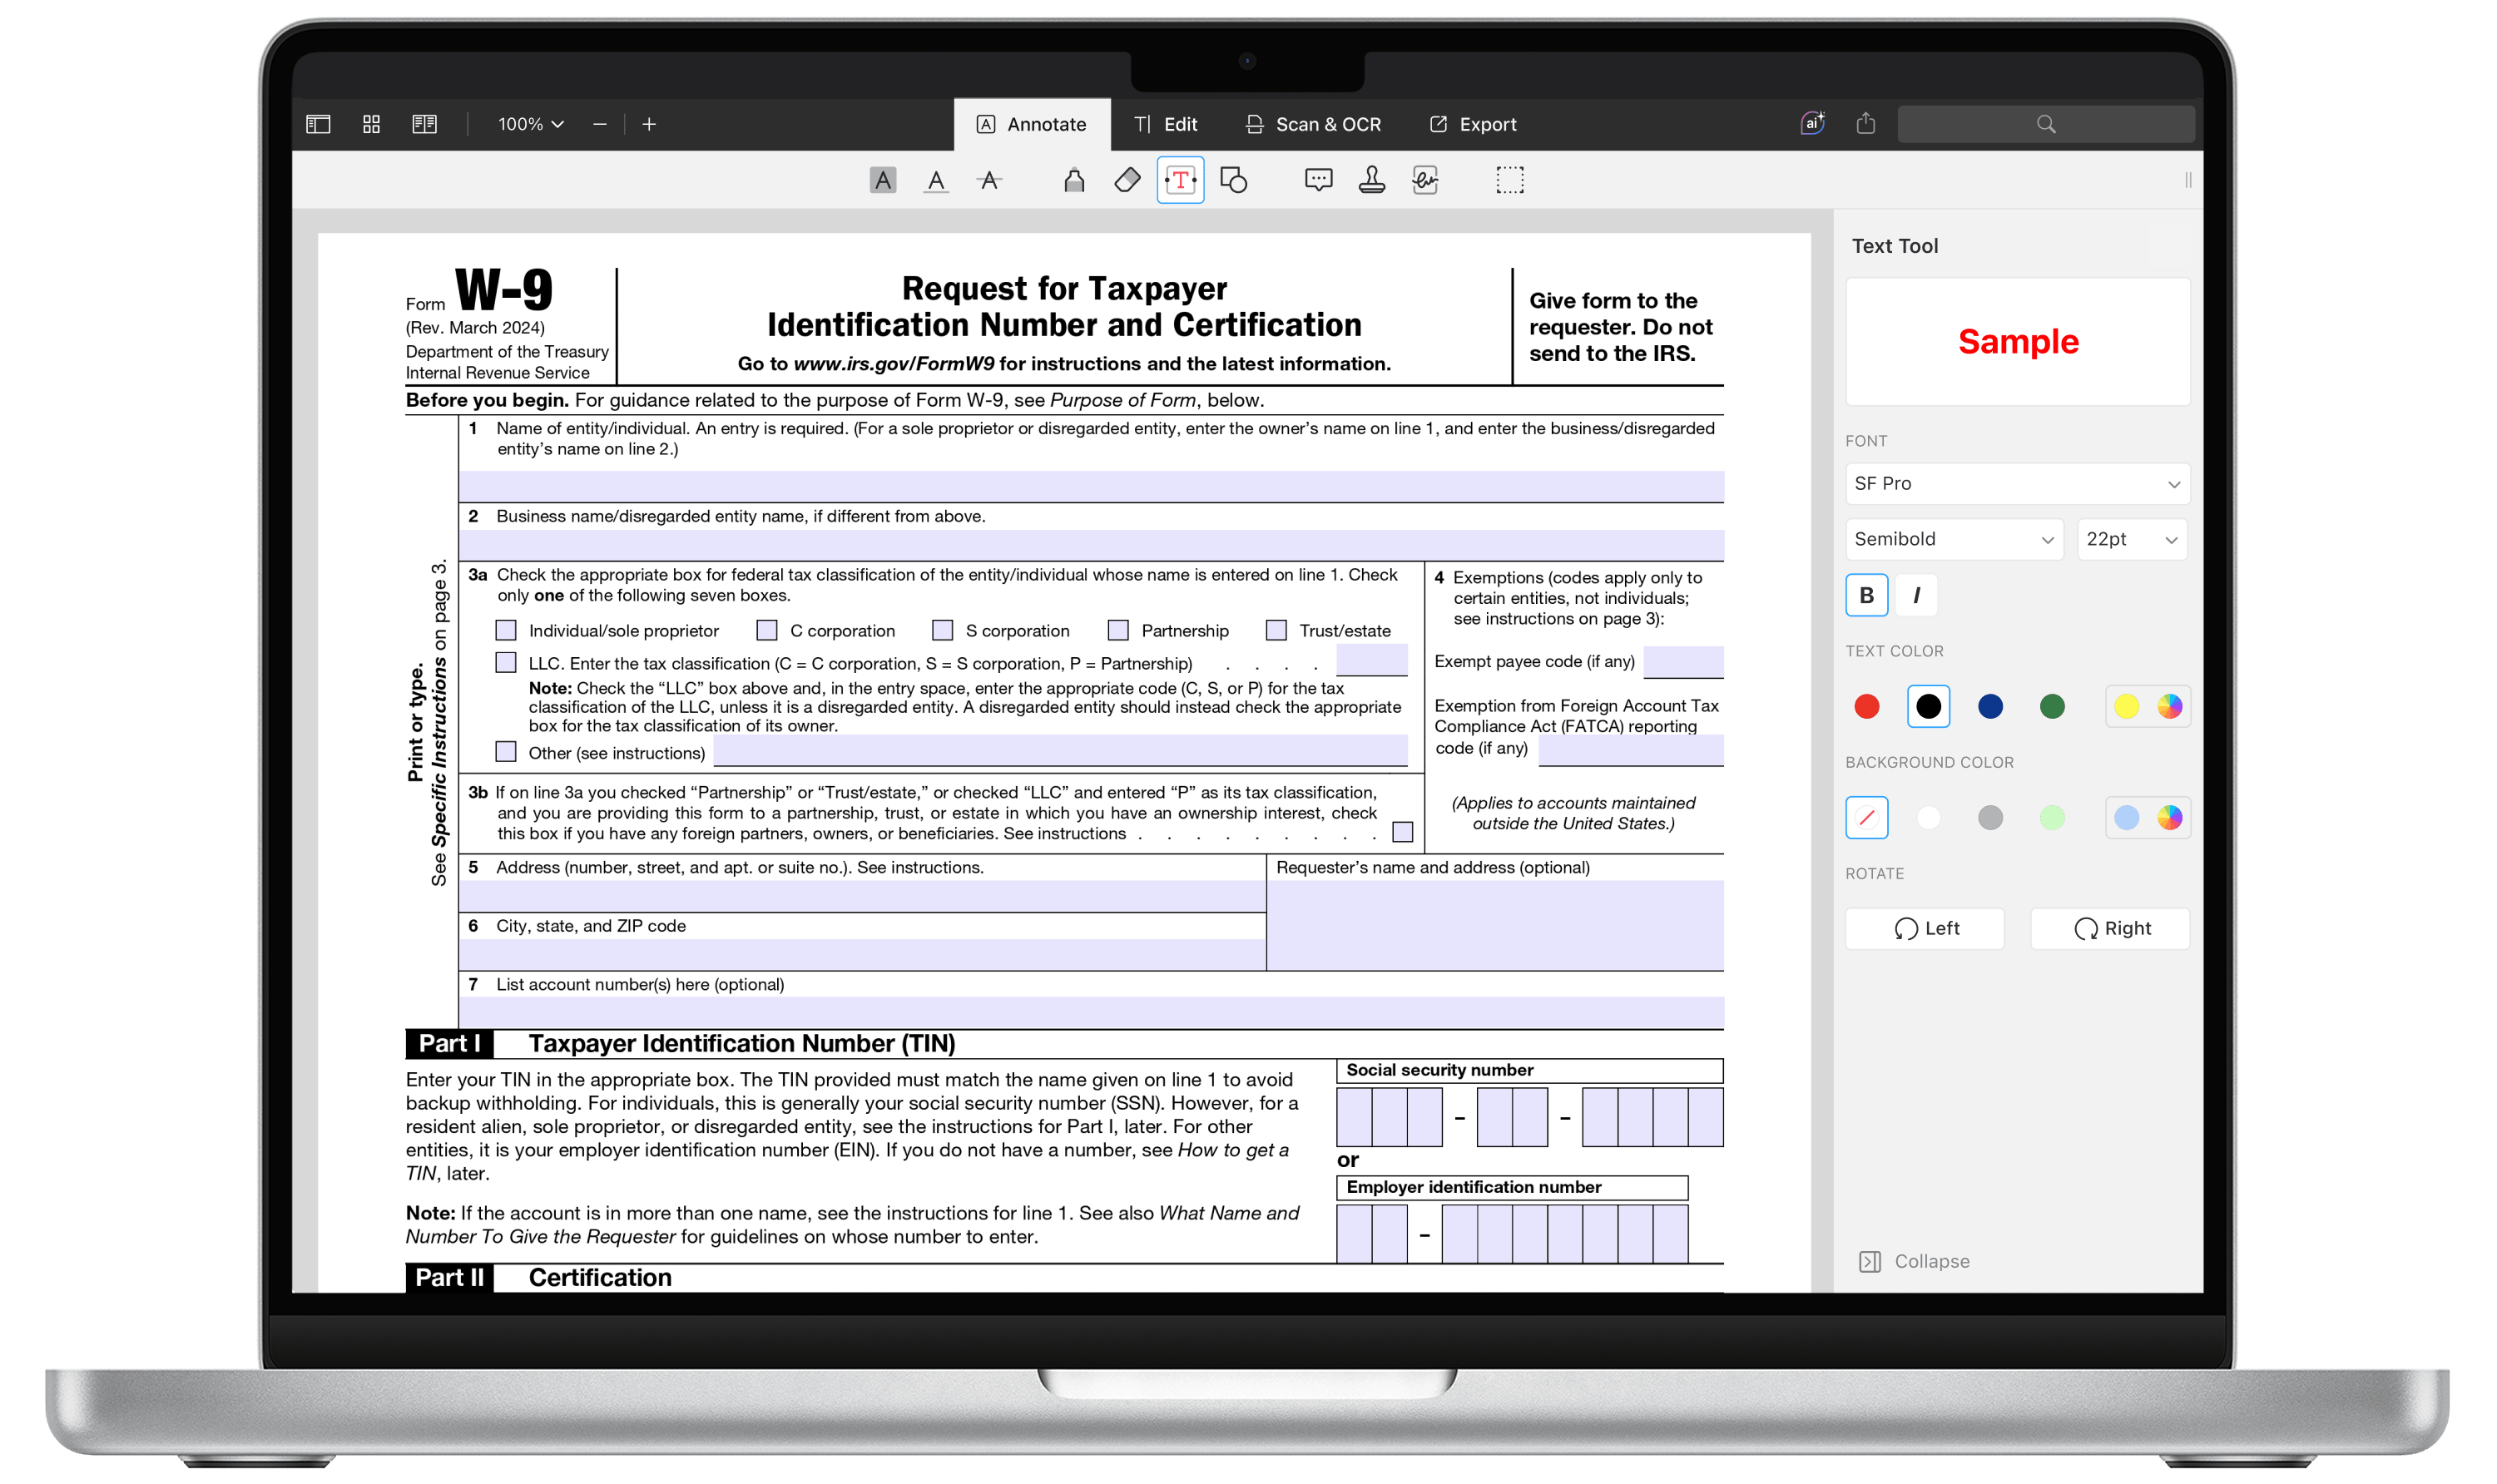Expand the 22pt font size dropdown
The height and width of the screenshot is (1484, 2497).
coord(2131,539)
